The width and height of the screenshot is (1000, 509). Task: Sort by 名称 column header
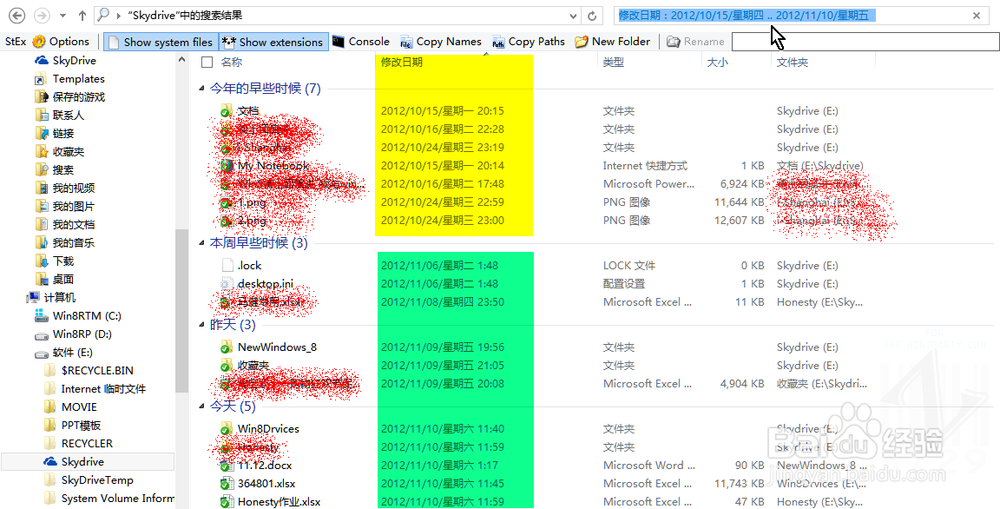pos(232,62)
